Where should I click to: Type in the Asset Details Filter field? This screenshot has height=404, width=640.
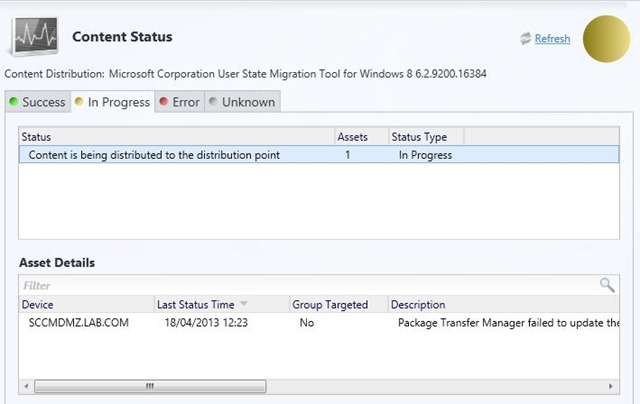click(300, 285)
